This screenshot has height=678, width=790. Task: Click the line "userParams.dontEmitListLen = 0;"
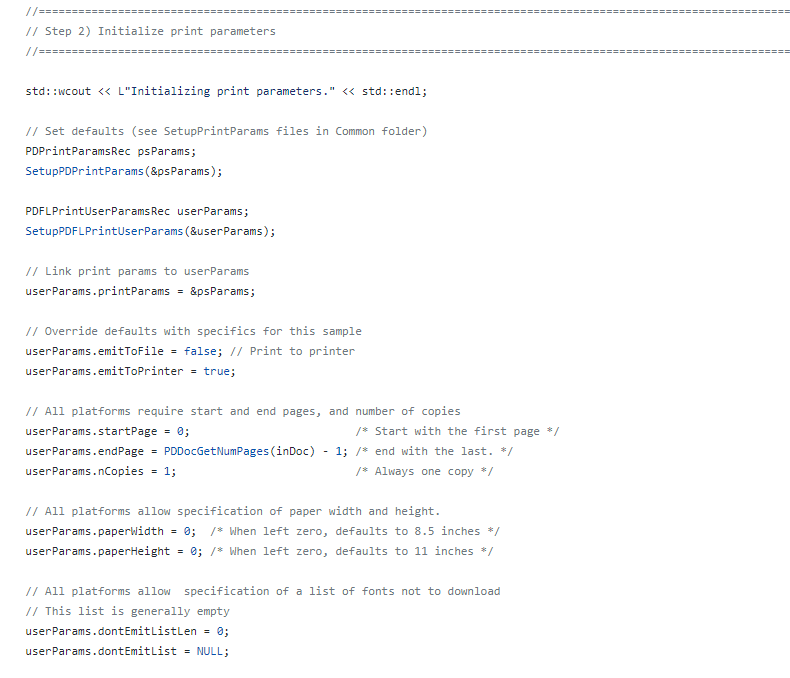(127, 631)
